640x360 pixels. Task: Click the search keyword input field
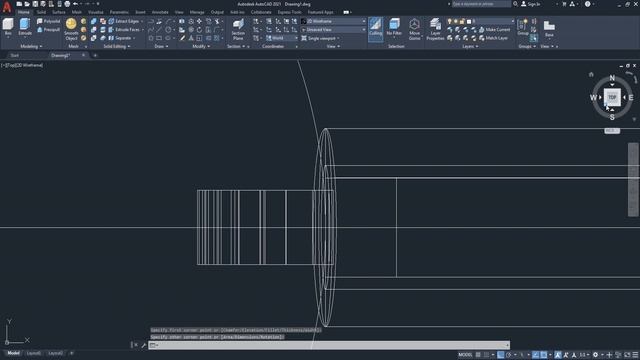pyautogui.click(x=481, y=4)
